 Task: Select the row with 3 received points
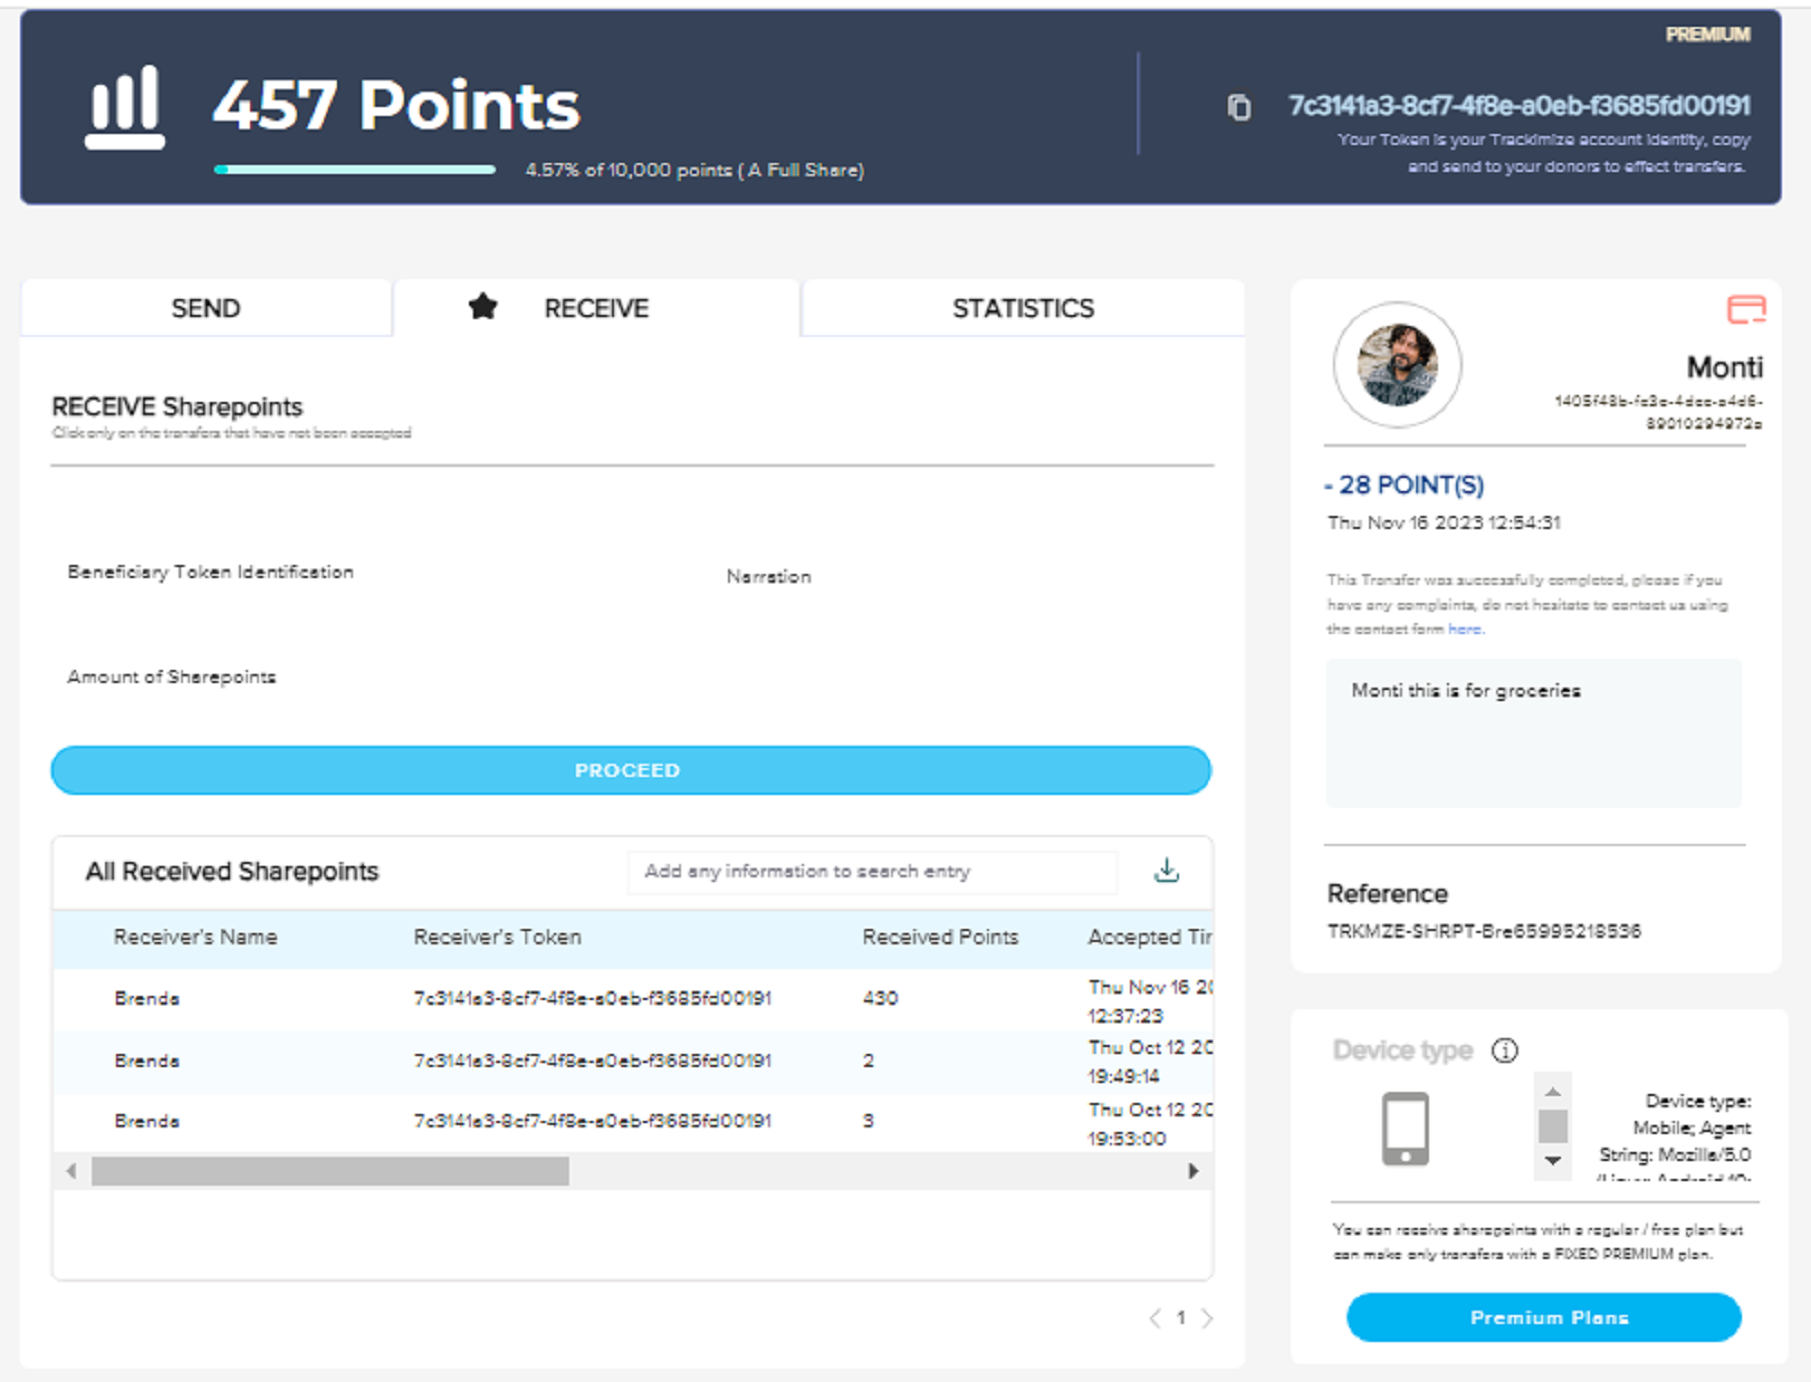point(633,1122)
